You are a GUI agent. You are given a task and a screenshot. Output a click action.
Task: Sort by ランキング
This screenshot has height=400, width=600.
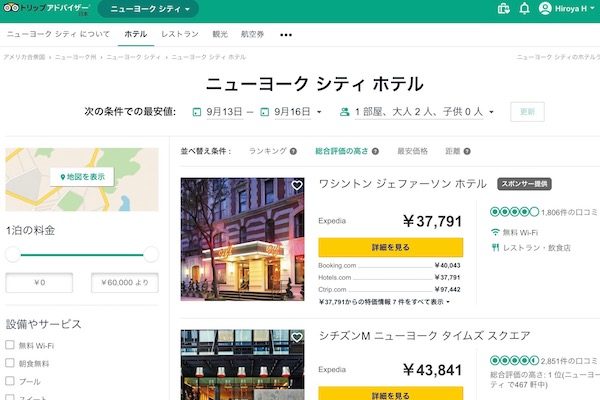[267, 151]
